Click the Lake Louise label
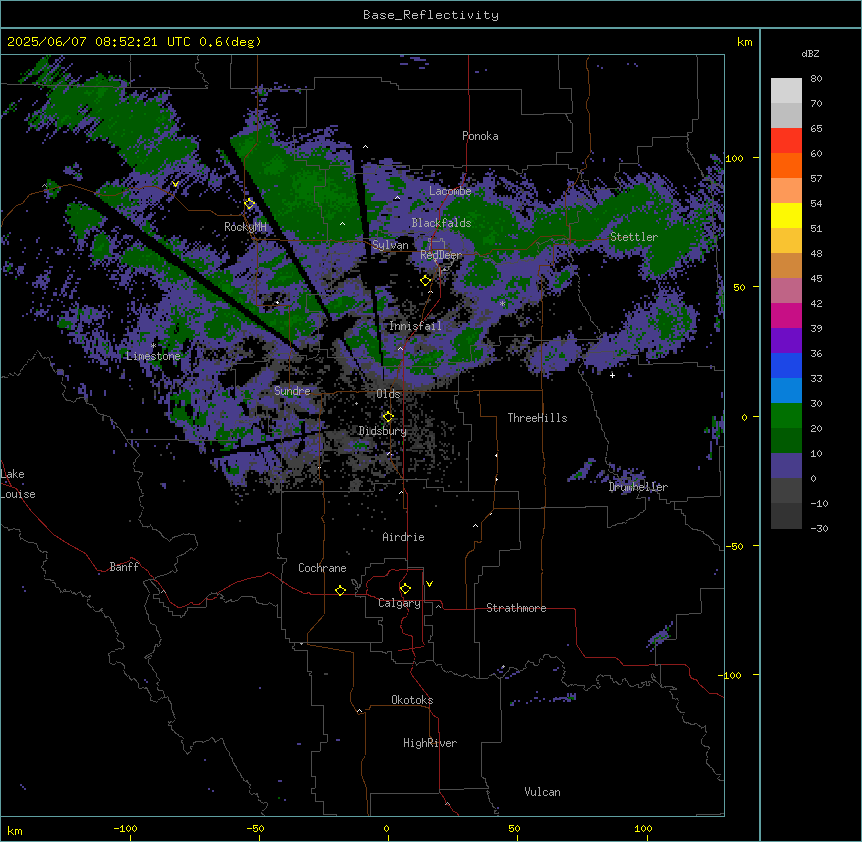The width and height of the screenshot is (862, 842). click(x=17, y=484)
